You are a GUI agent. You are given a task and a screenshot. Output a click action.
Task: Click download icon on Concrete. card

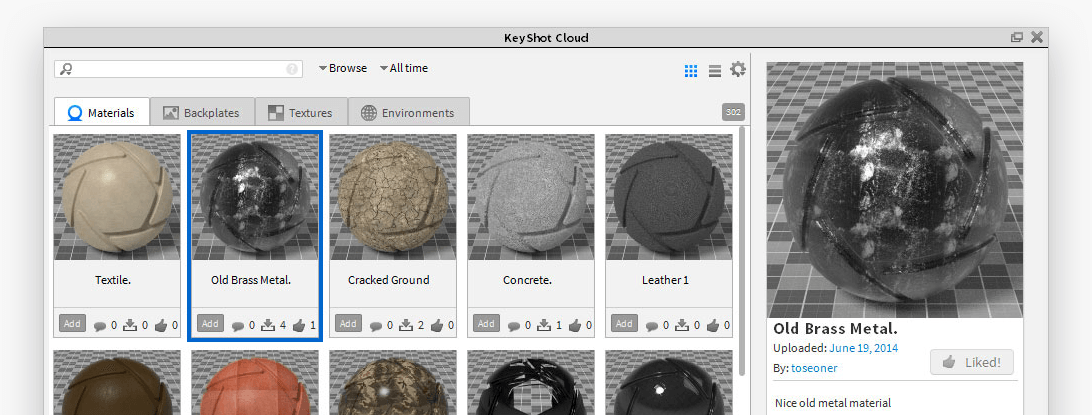pyautogui.click(x=545, y=324)
